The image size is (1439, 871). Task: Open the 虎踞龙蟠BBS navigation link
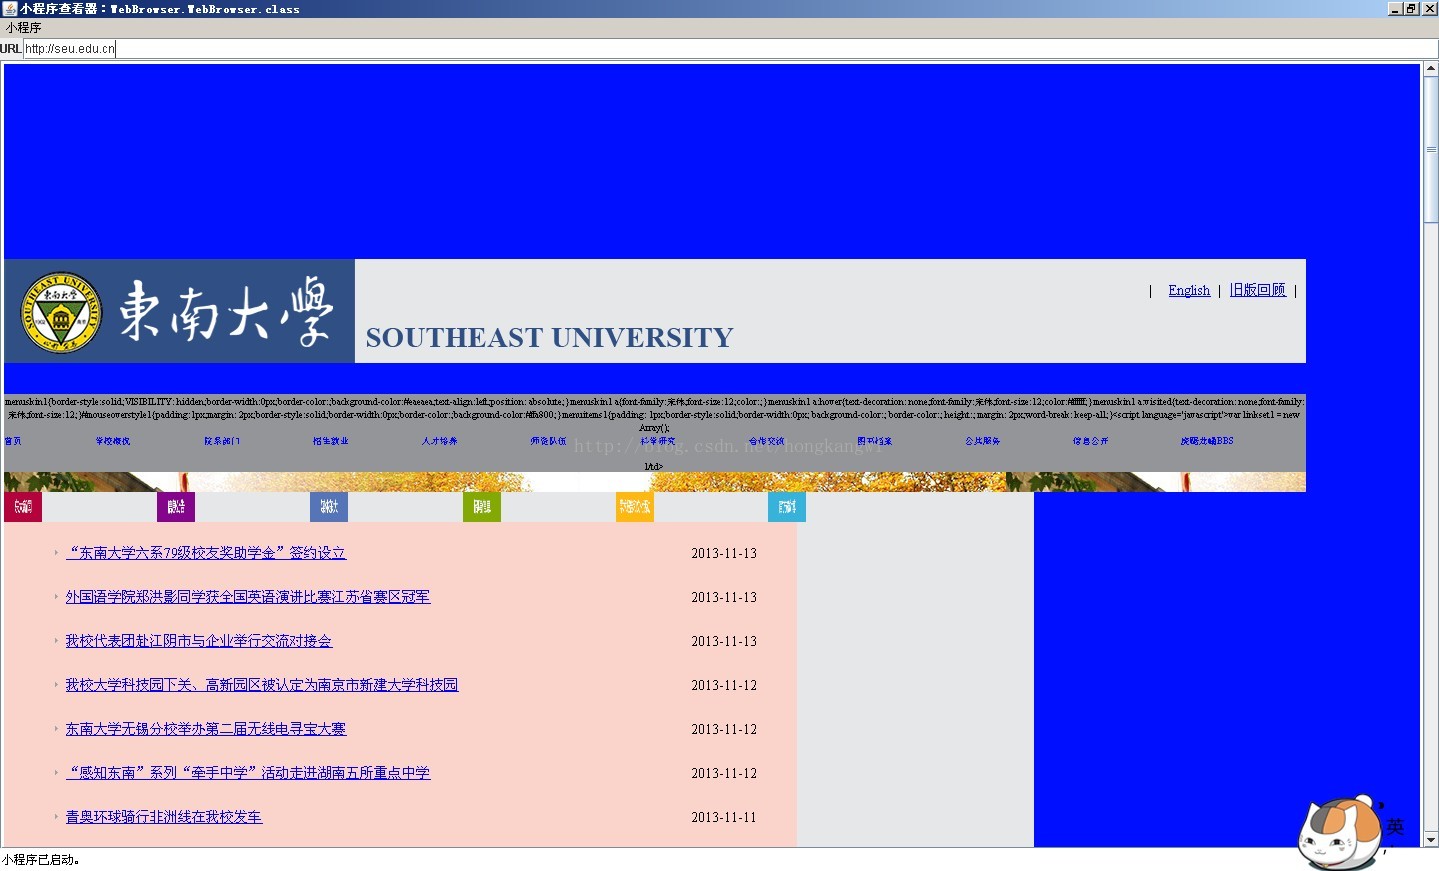click(x=1207, y=441)
